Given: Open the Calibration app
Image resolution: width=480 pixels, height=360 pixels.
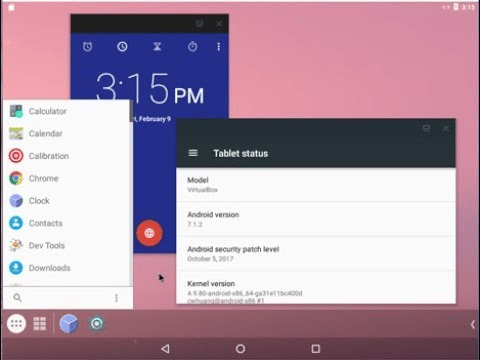Looking at the screenshot, I should 67,156.
